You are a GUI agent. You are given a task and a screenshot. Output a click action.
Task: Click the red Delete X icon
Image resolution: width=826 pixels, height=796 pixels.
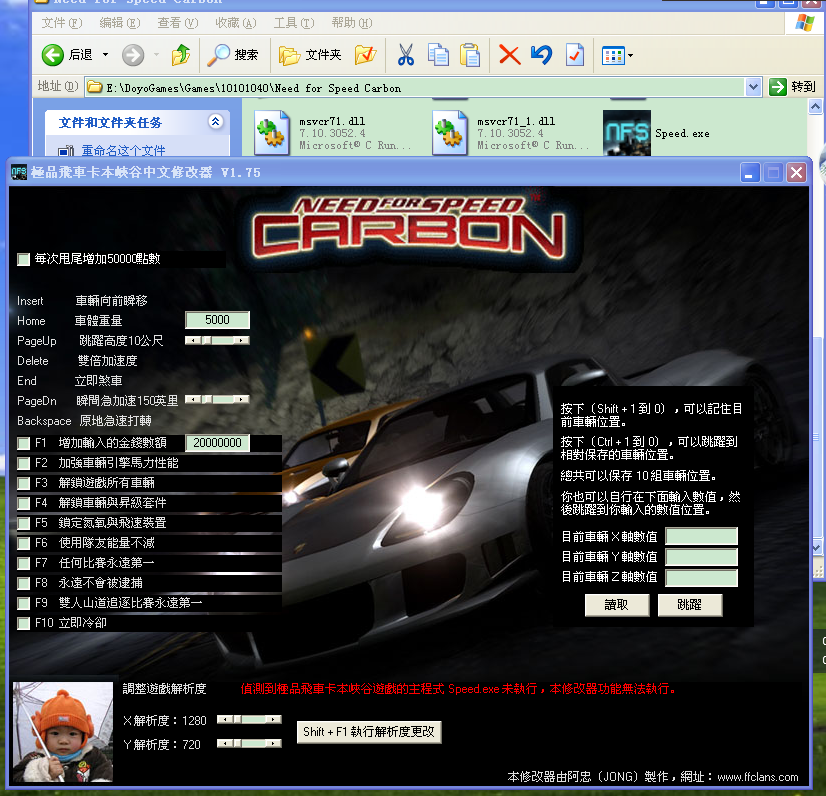[509, 55]
